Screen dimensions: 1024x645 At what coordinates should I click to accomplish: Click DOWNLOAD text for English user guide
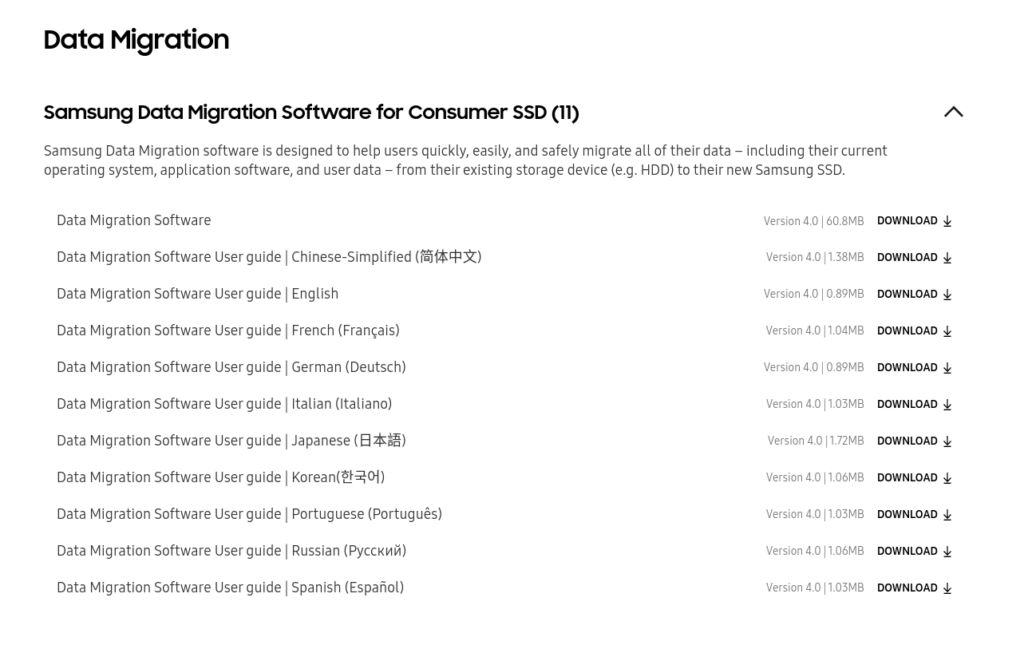(907, 294)
